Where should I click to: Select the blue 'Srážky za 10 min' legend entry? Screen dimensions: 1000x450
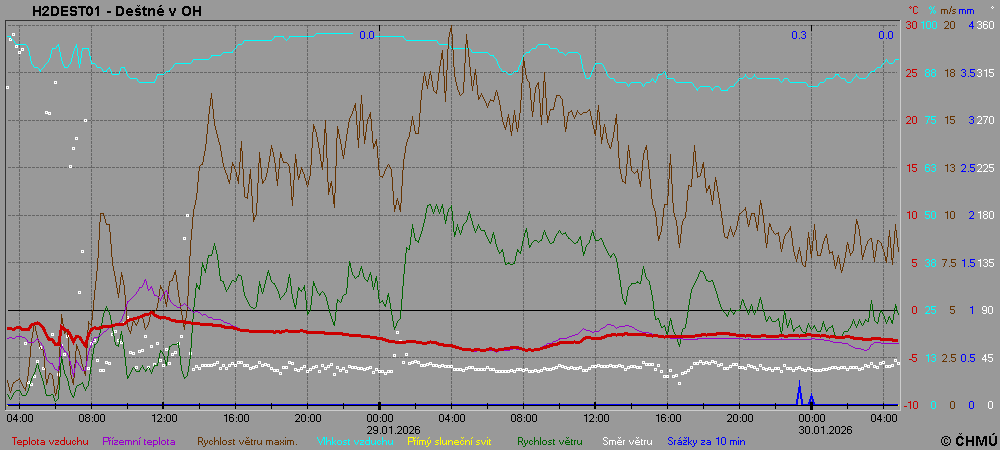(x=706, y=440)
